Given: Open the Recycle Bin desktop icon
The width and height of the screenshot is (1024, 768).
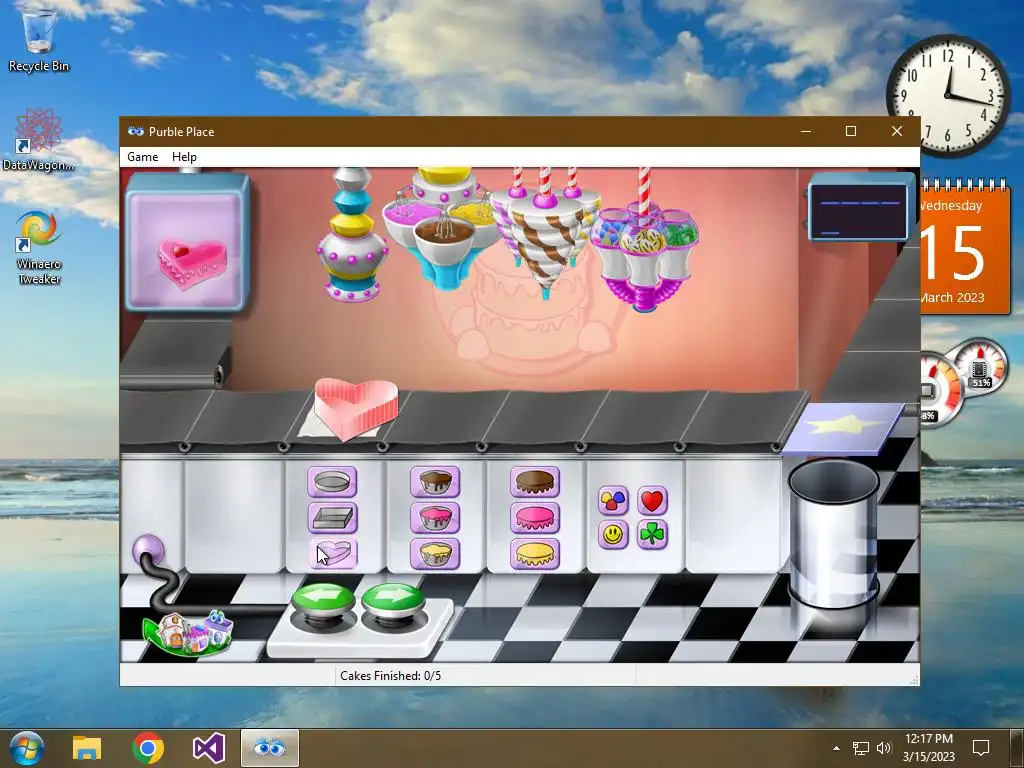Looking at the screenshot, I should tap(39, 39).
